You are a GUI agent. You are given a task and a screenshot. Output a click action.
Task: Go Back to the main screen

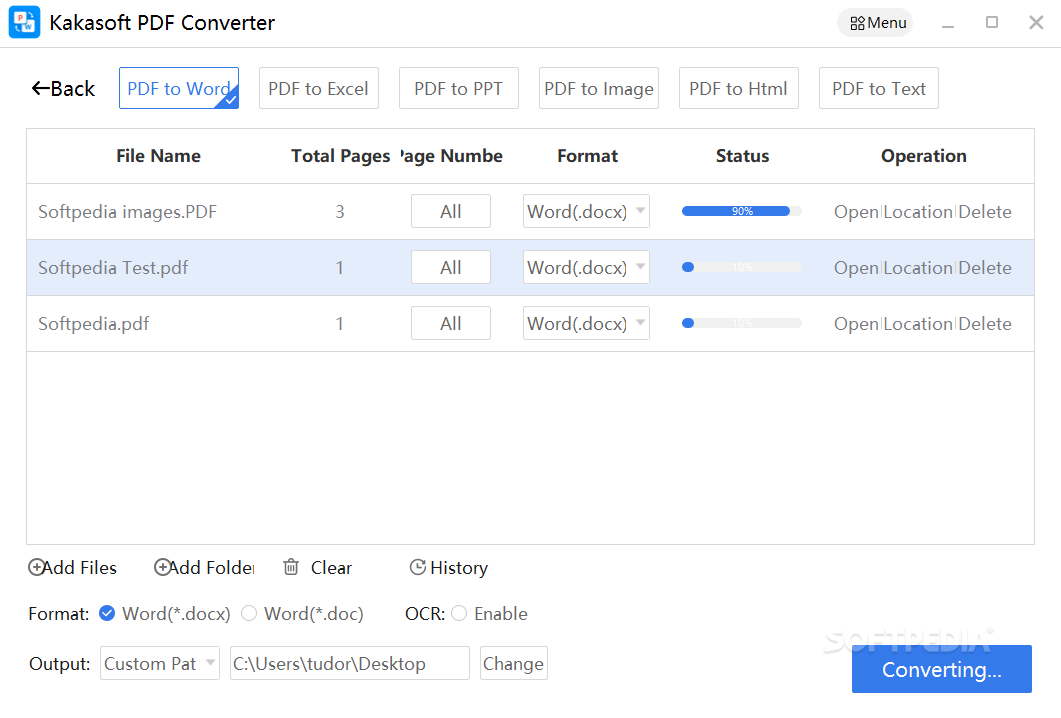pyautogui.click(x=63, y=89)
